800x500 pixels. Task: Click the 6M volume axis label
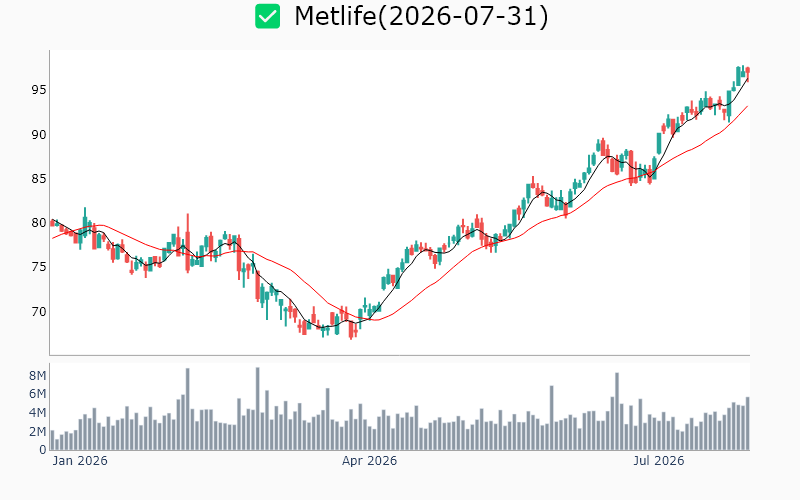tap(37, 394)
